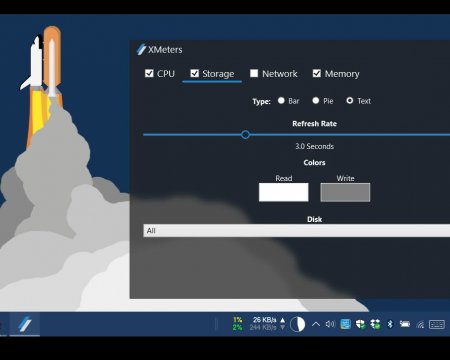Switch to the Memory tab label
This screenshot has width=450, height=360.
(342, 74)
